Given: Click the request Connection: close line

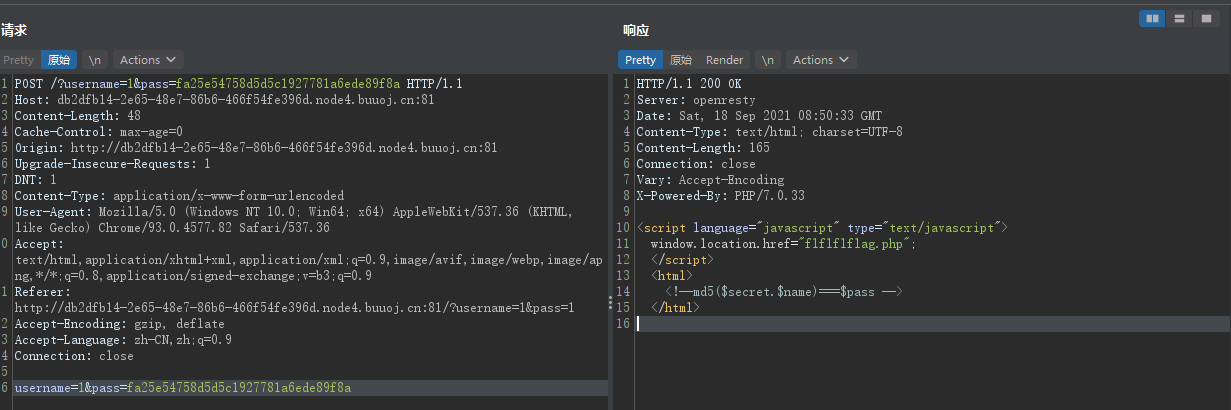Looking at the screenshot, I should tap(74, 356).
